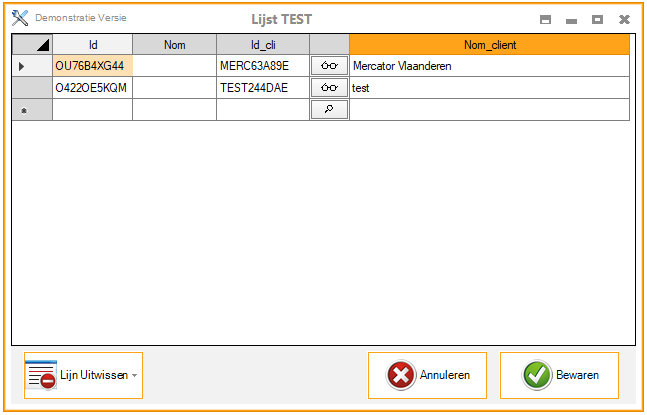The image size is (647, 415).
Task: Select the cell containing O422OE5KQM
Action: click(x=92, y=88)
